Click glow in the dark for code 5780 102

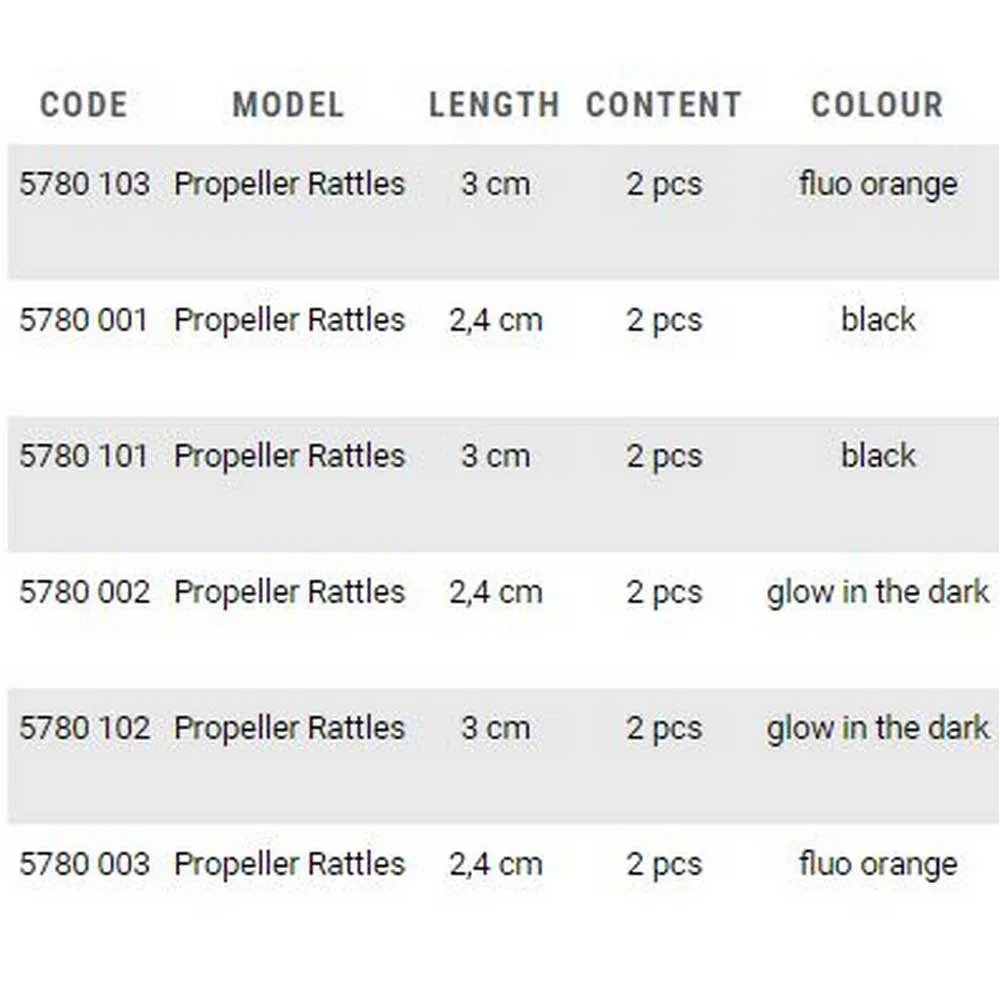point(878,728)
